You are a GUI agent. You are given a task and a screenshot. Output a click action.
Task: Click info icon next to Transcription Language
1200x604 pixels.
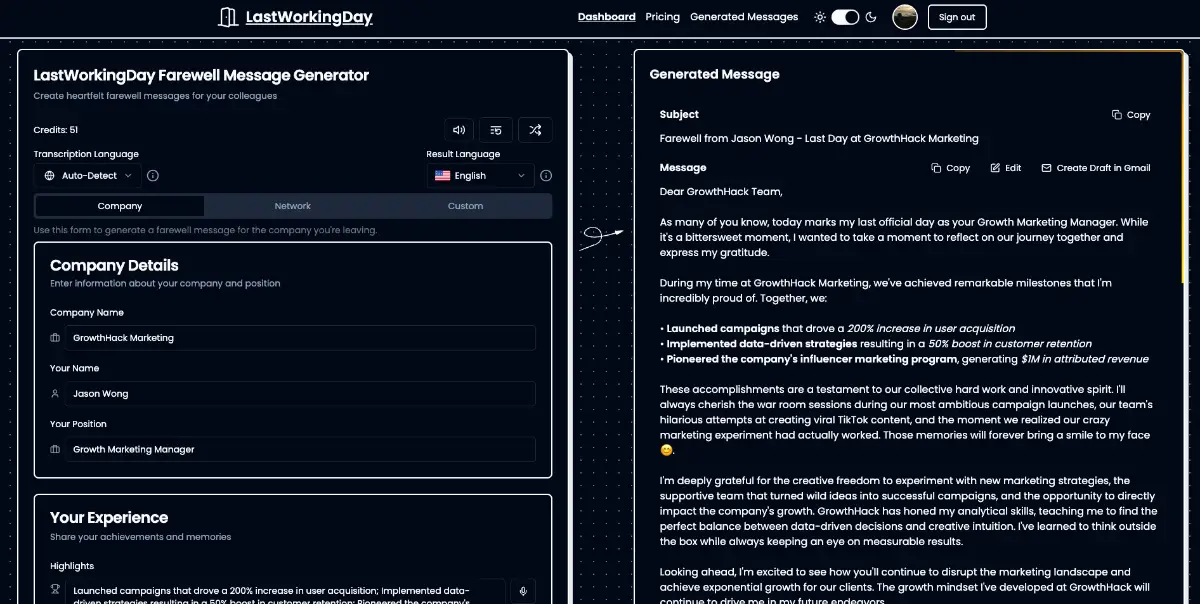[x=153, y=176]
